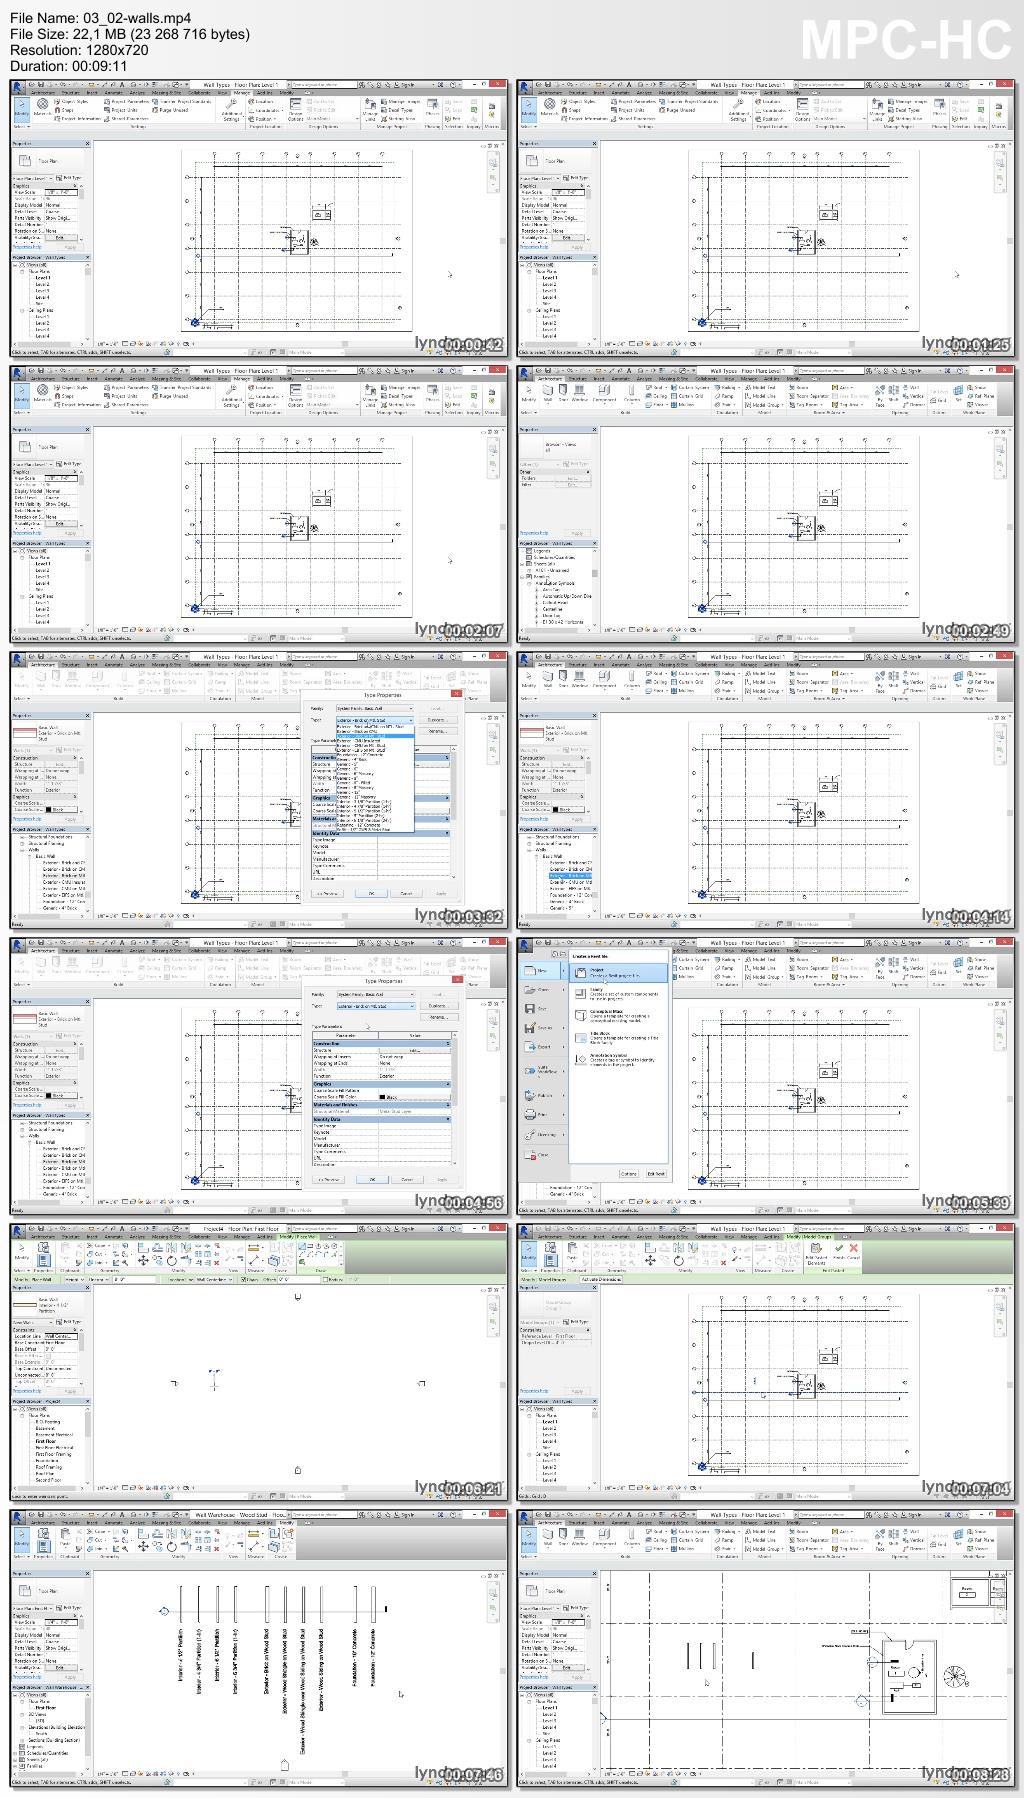
Task: Click Rotate tool in the 00:06:21 ribbon
Action: click(x=171, y=1261)
